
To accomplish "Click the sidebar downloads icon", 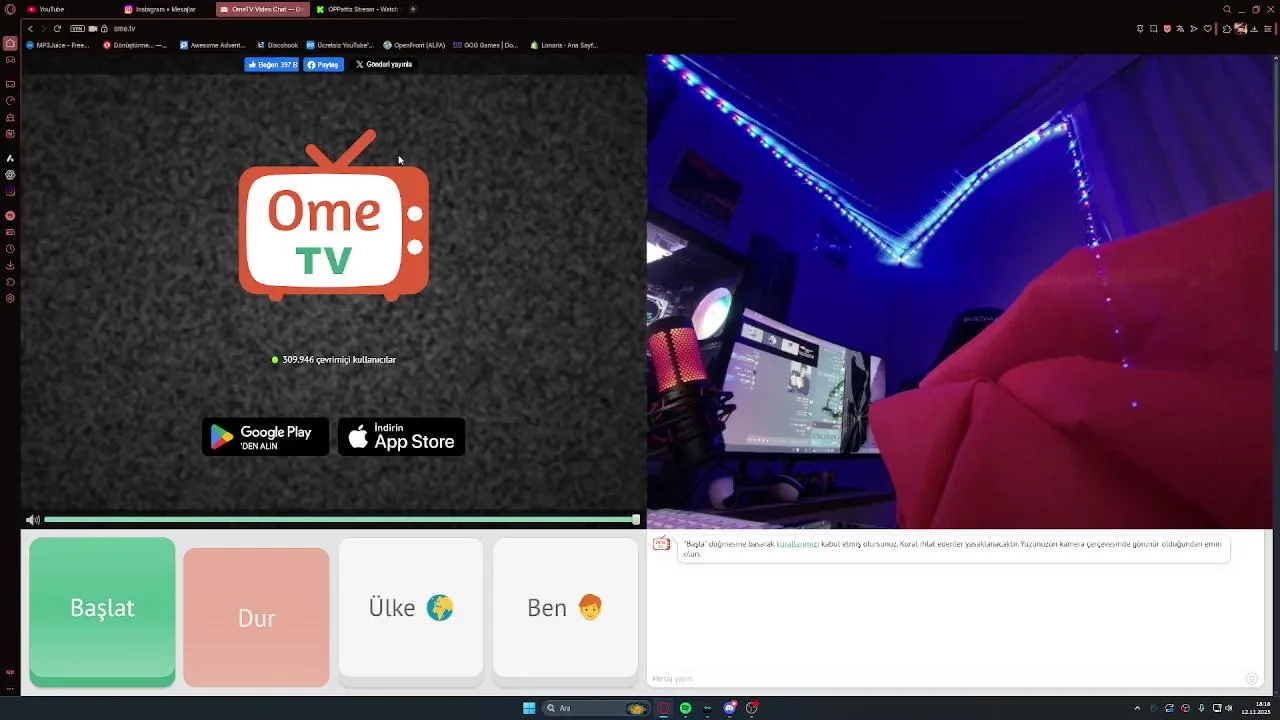I will [x=10, y=265].
